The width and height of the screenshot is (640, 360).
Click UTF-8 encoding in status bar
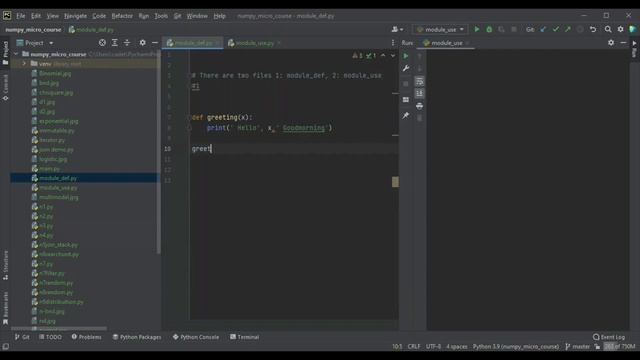[x=433, y=347]
